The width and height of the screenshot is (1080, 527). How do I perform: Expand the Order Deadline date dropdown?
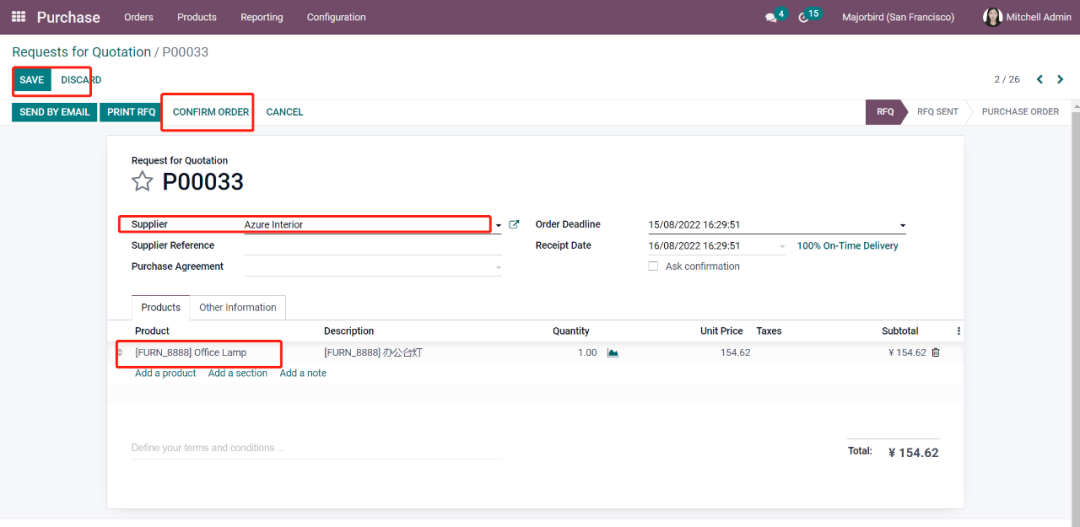pos(902,226)
